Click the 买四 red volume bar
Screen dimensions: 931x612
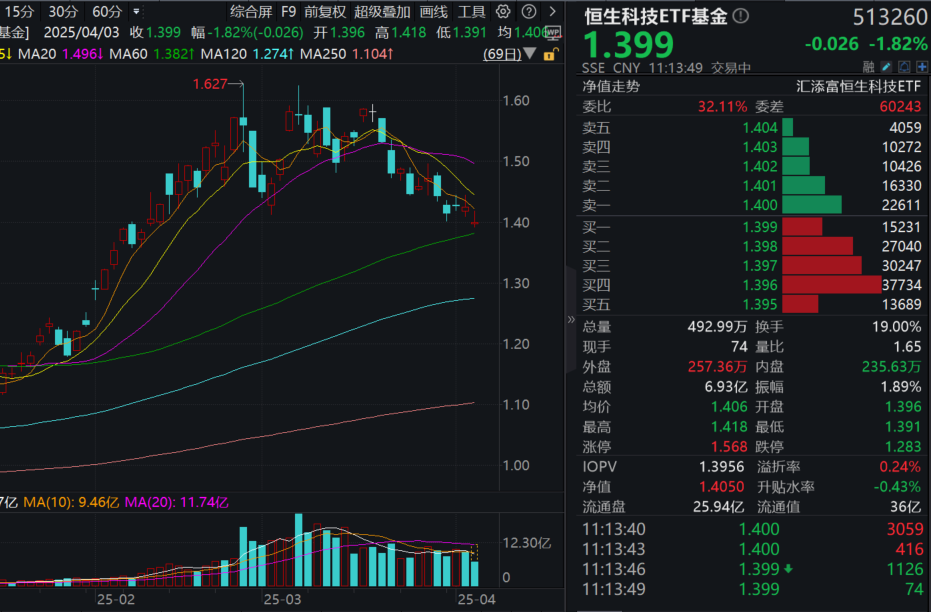pyautogui.click(x=832, y=285)
